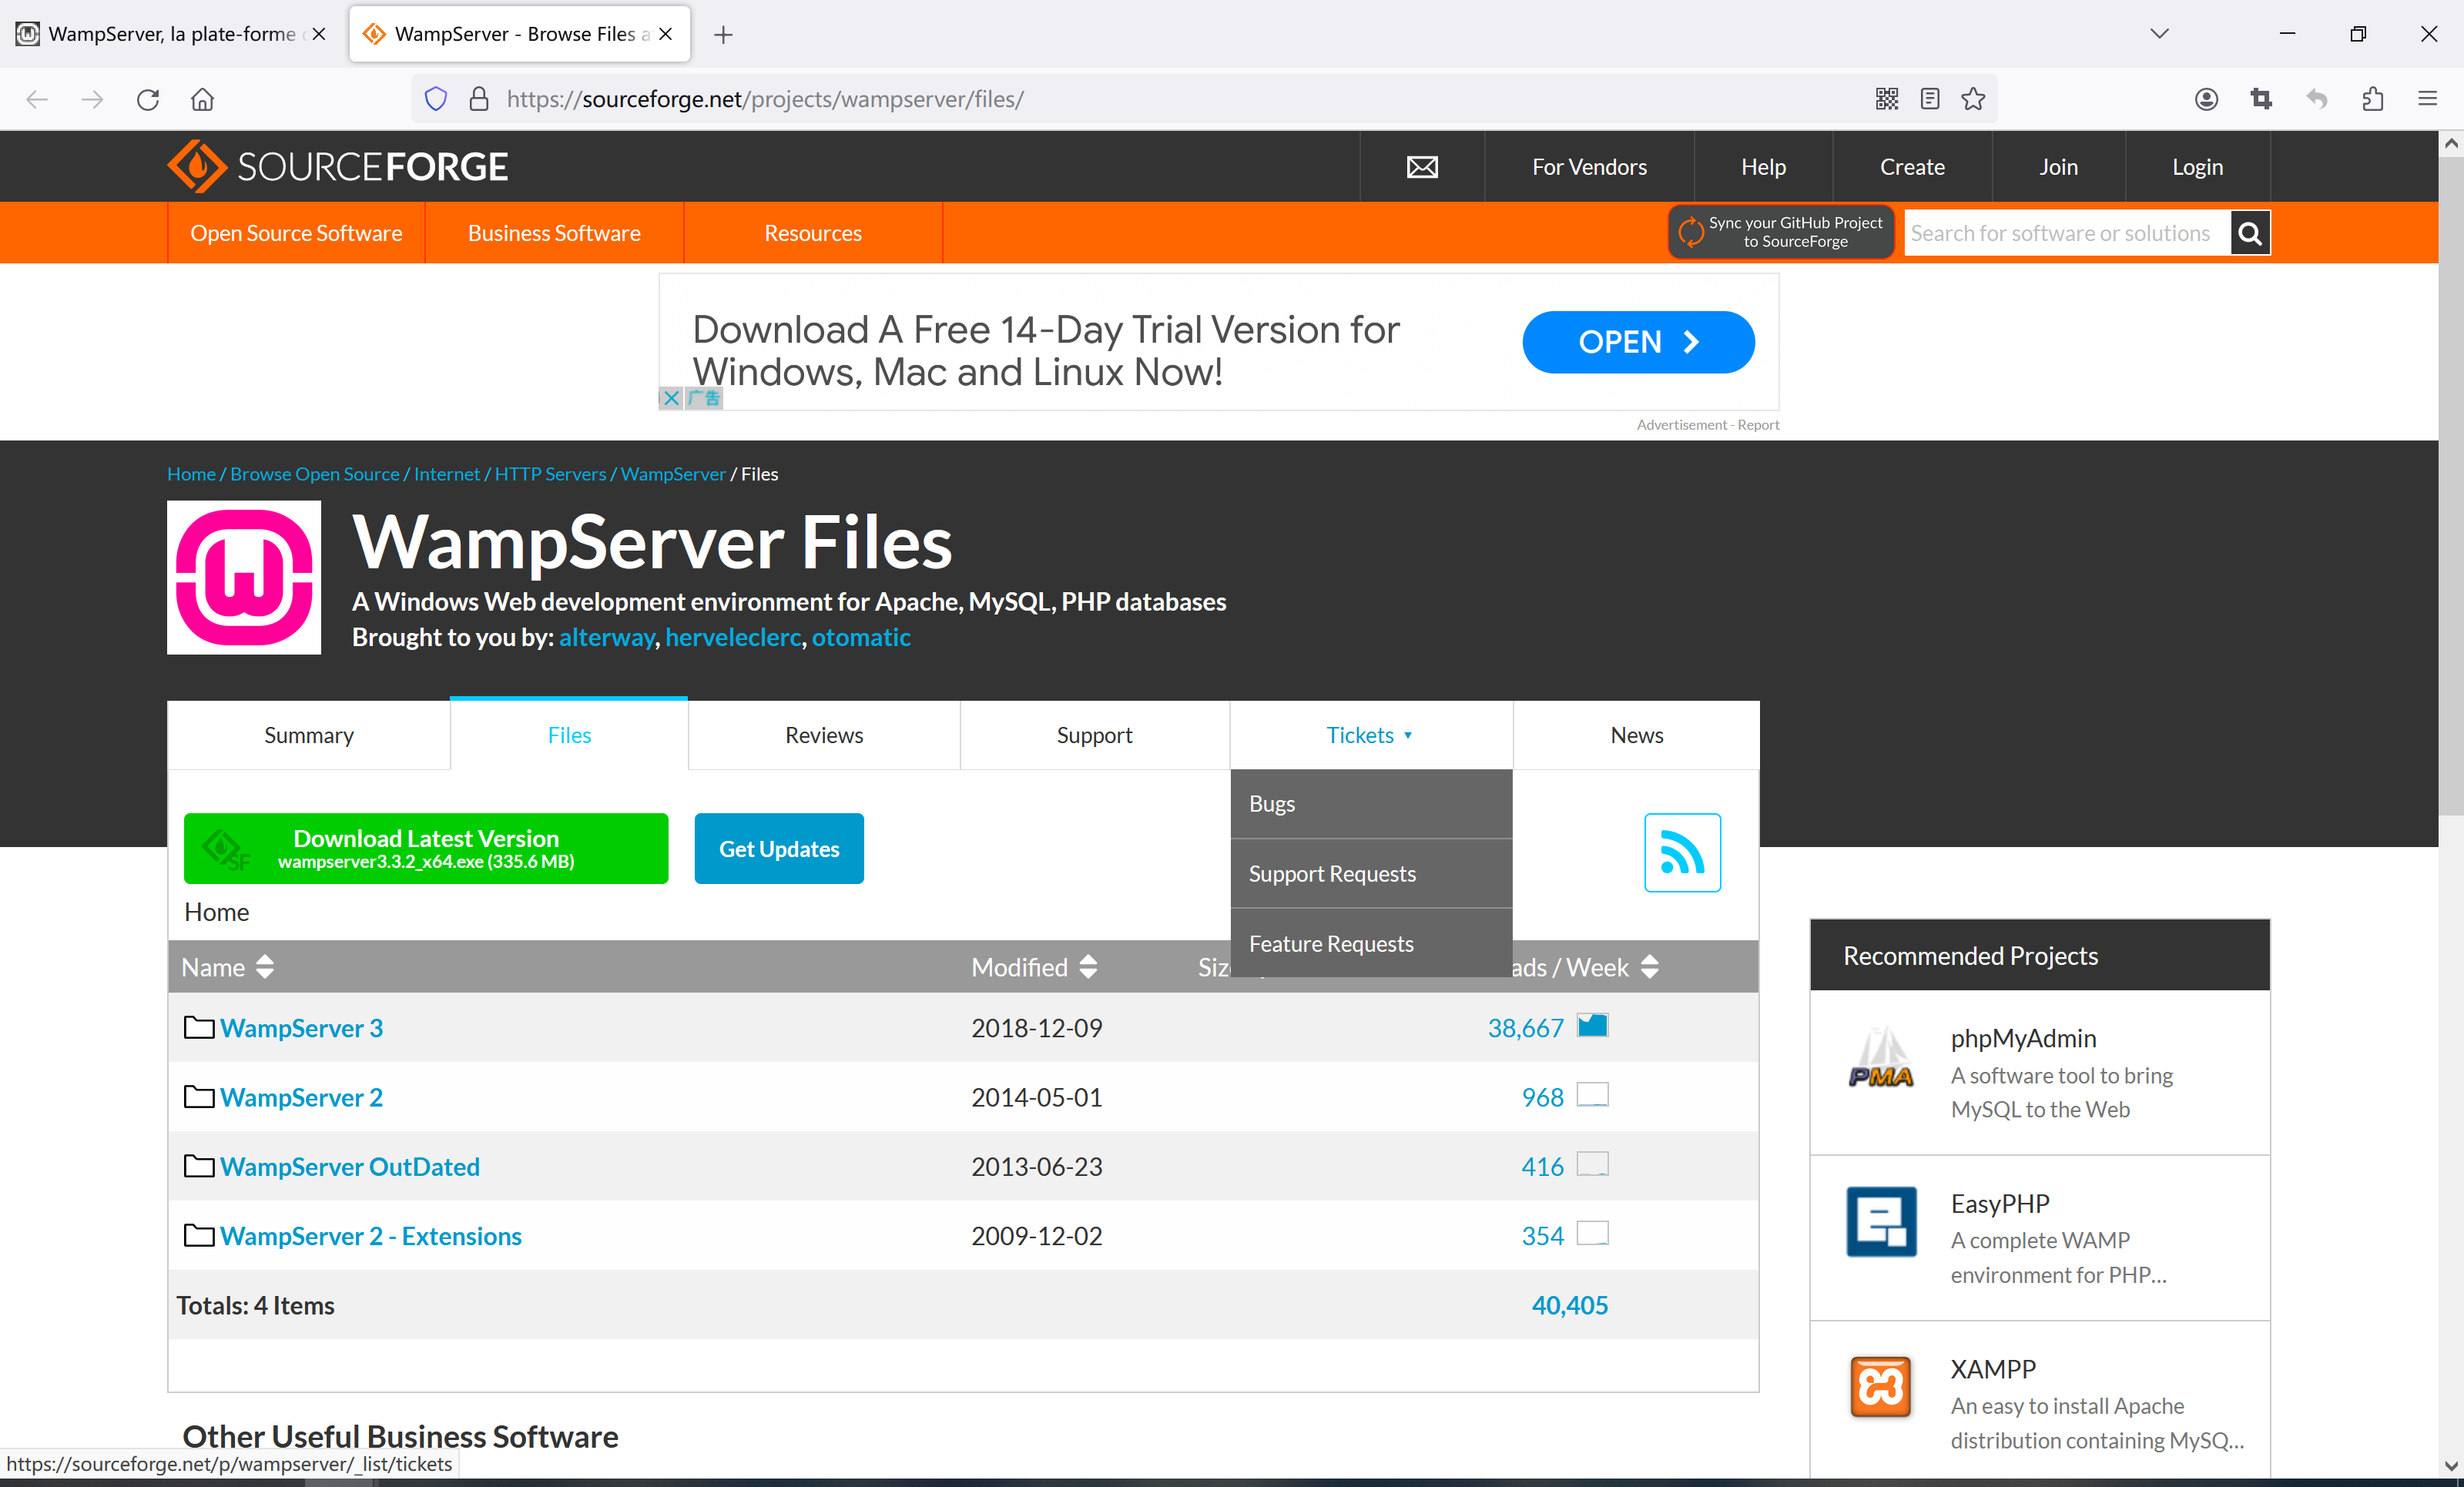Click Sync your GitHub Project button
The image size is (2464, 1487).
coord(1781,232)
